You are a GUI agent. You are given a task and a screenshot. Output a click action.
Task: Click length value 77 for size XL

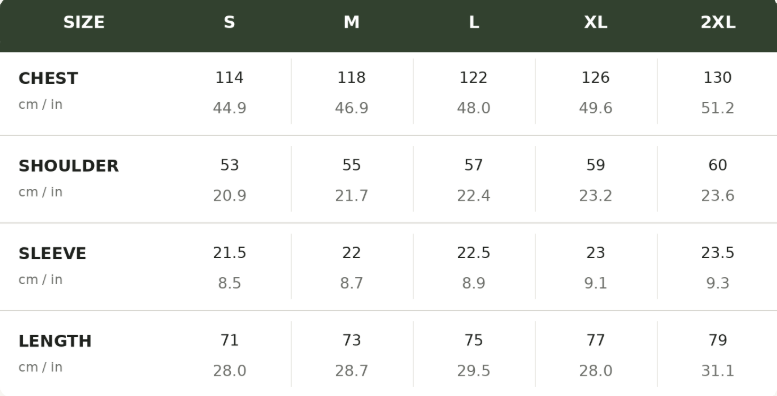[596, 340]
